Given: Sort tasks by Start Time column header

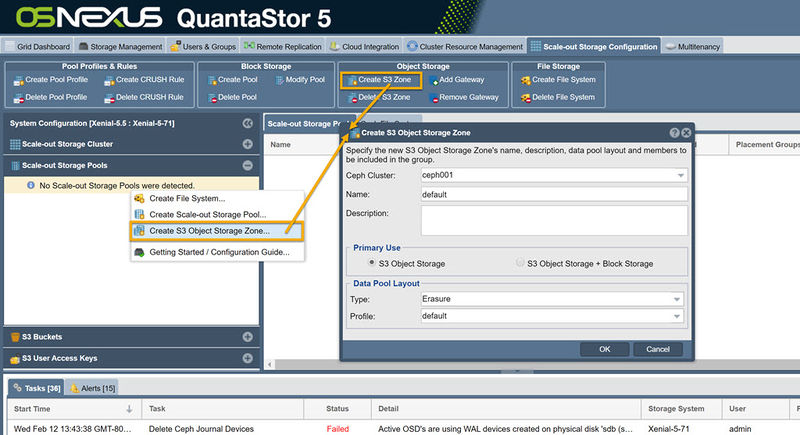Looking at the screenshot, I should 74,409.
